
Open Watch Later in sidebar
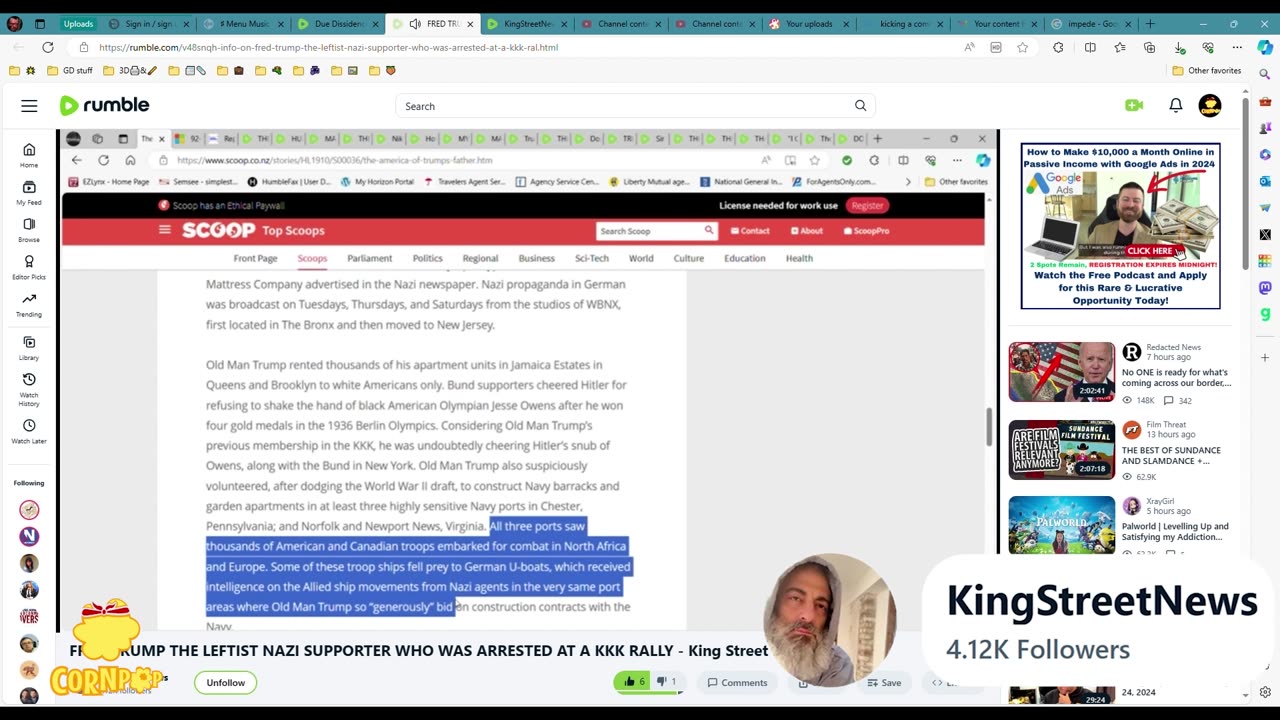coord(29,431)
